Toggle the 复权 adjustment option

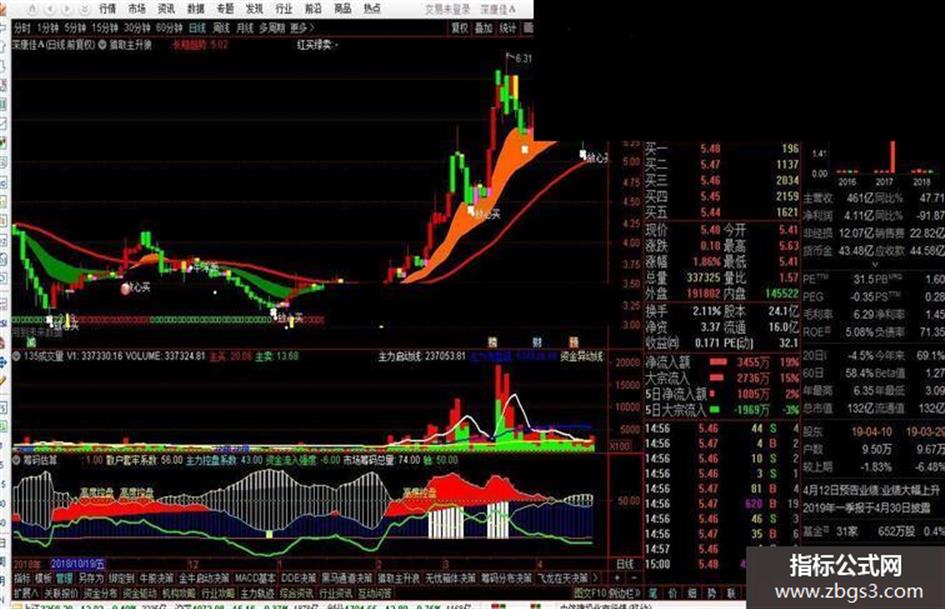point(460,28)
